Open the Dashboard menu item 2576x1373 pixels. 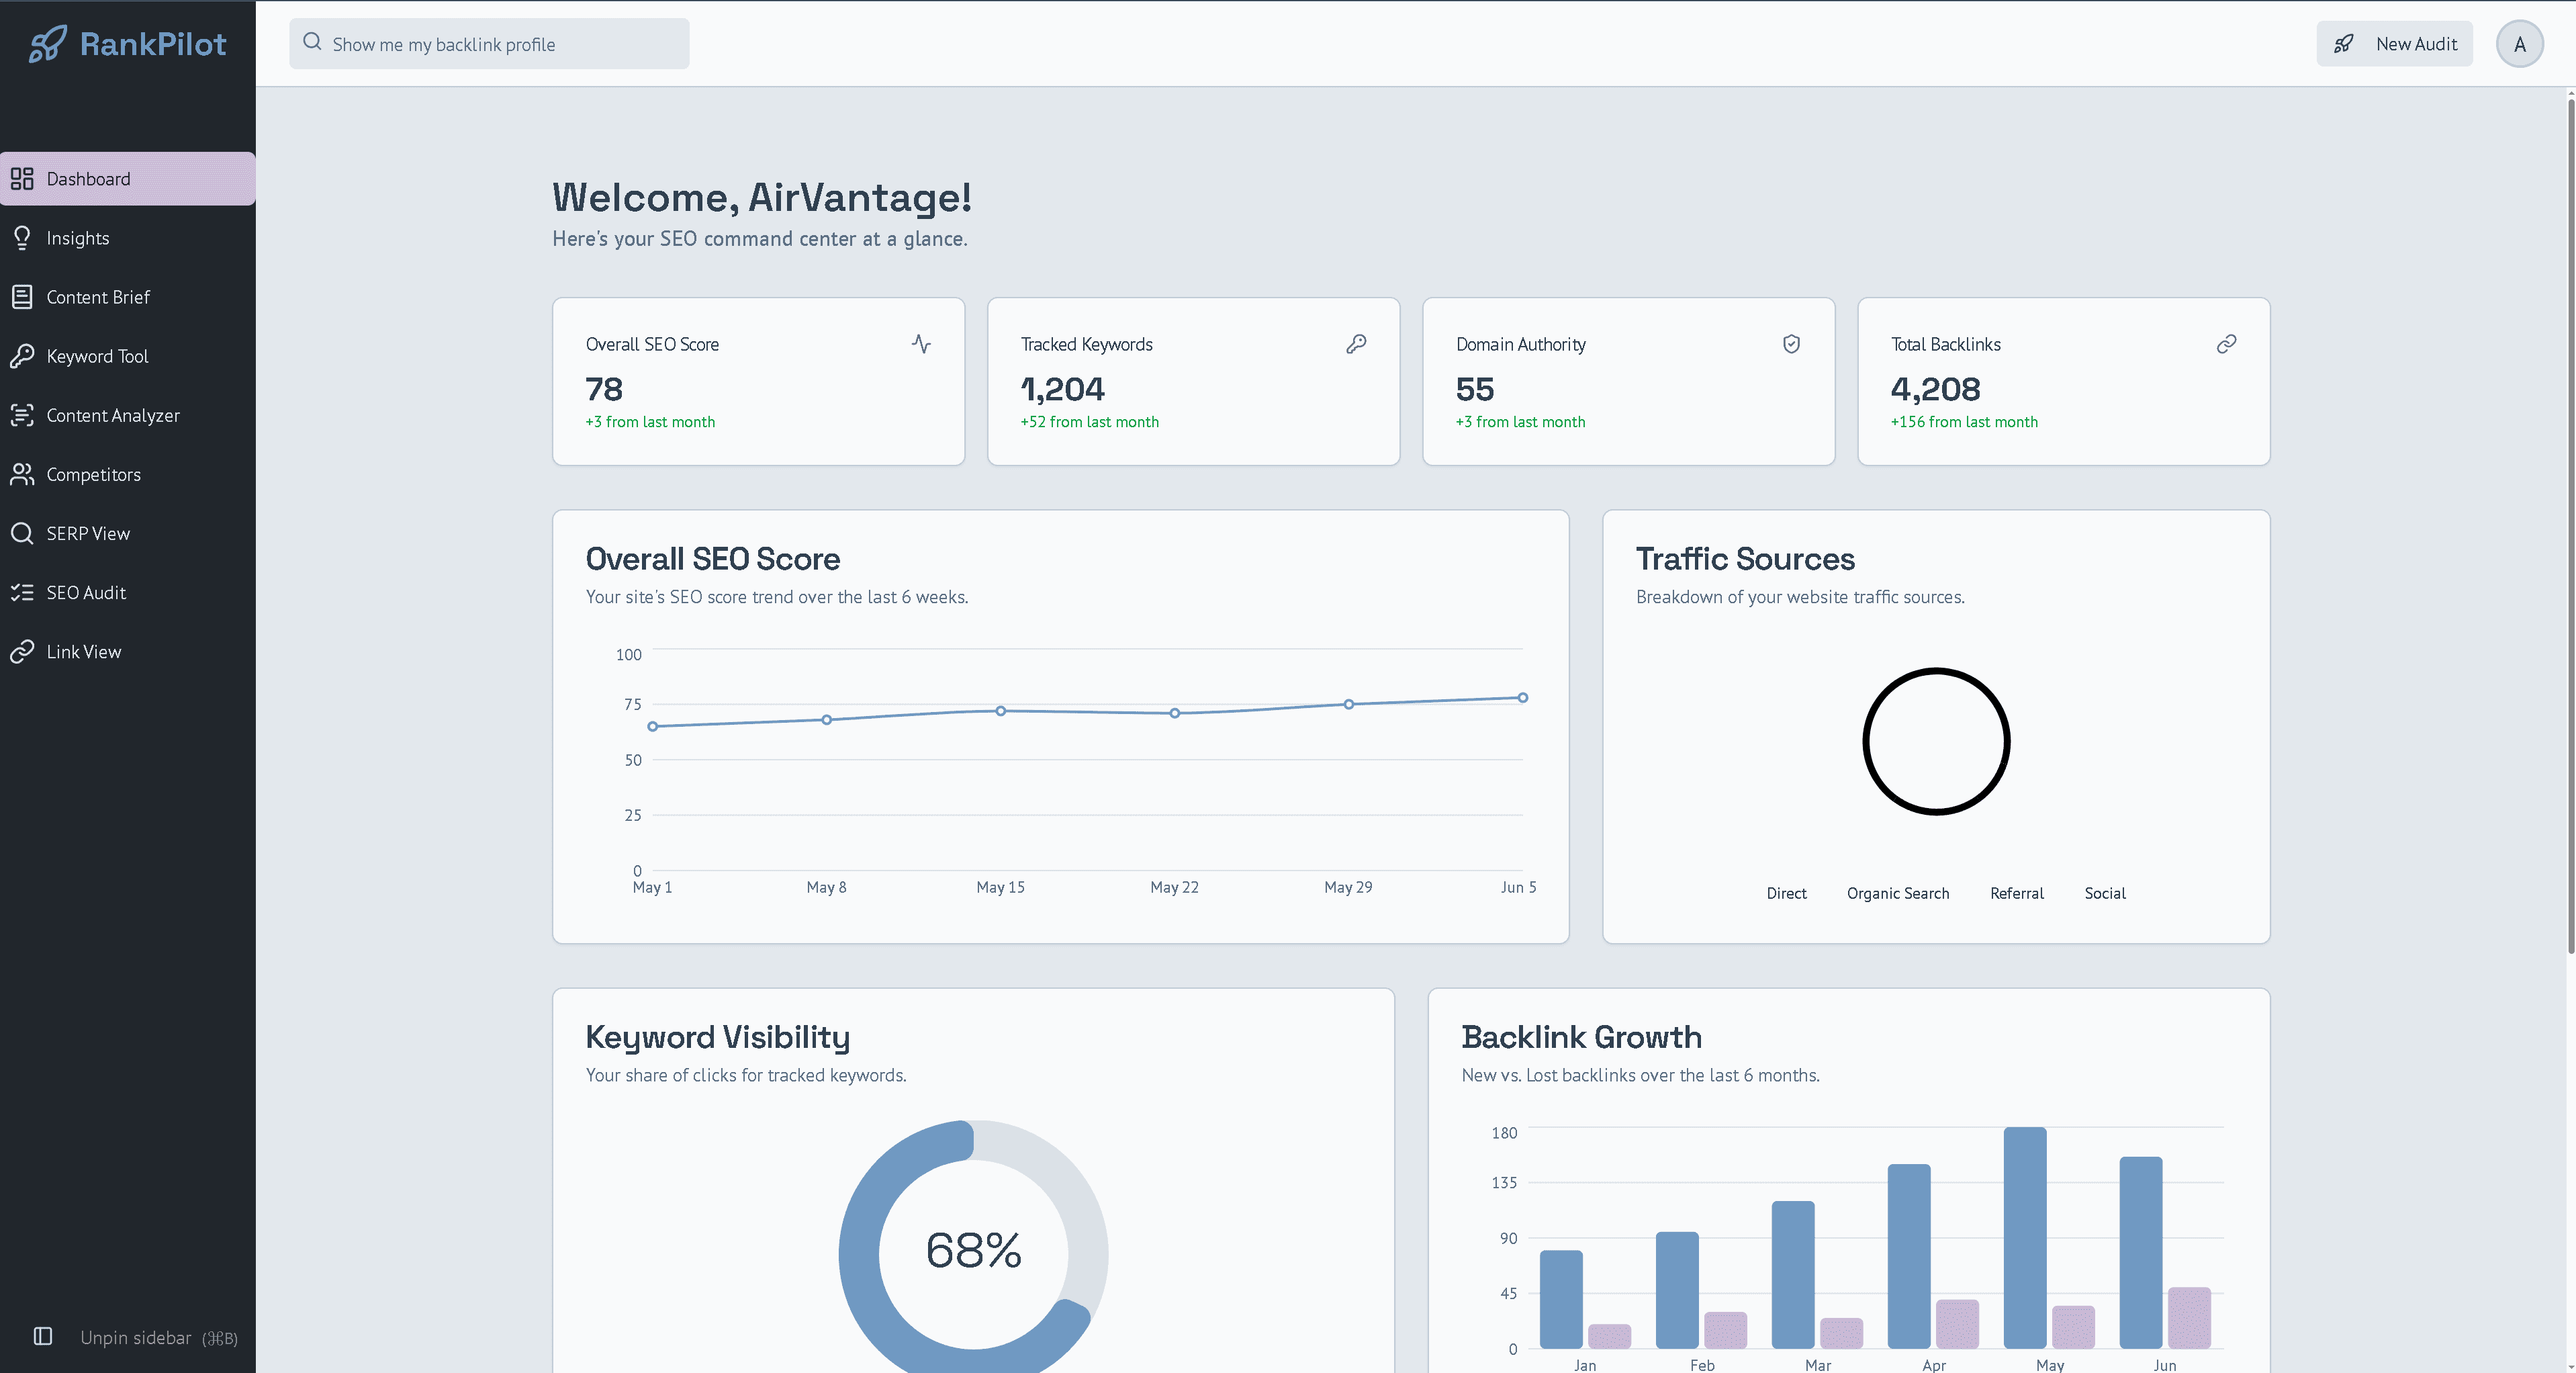tap(128, 179)
